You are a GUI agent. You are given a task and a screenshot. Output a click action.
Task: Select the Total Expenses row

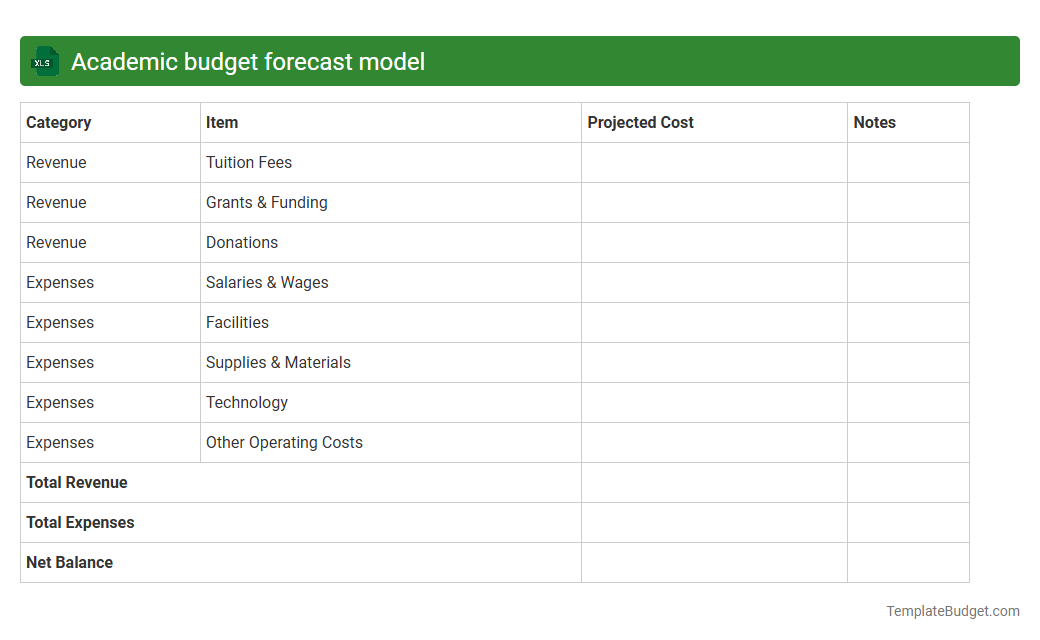point(80,522)
